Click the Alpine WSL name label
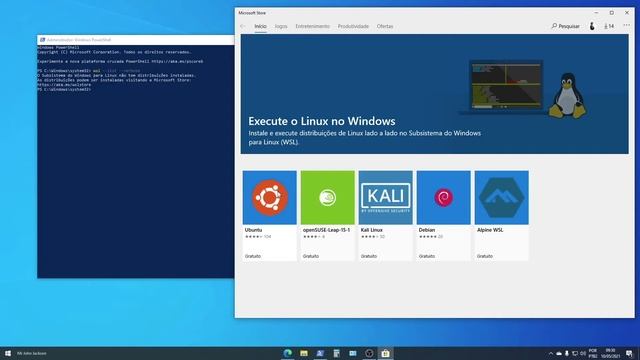The image size is (640, 360). pyautogui.click(x=490, y=230)
